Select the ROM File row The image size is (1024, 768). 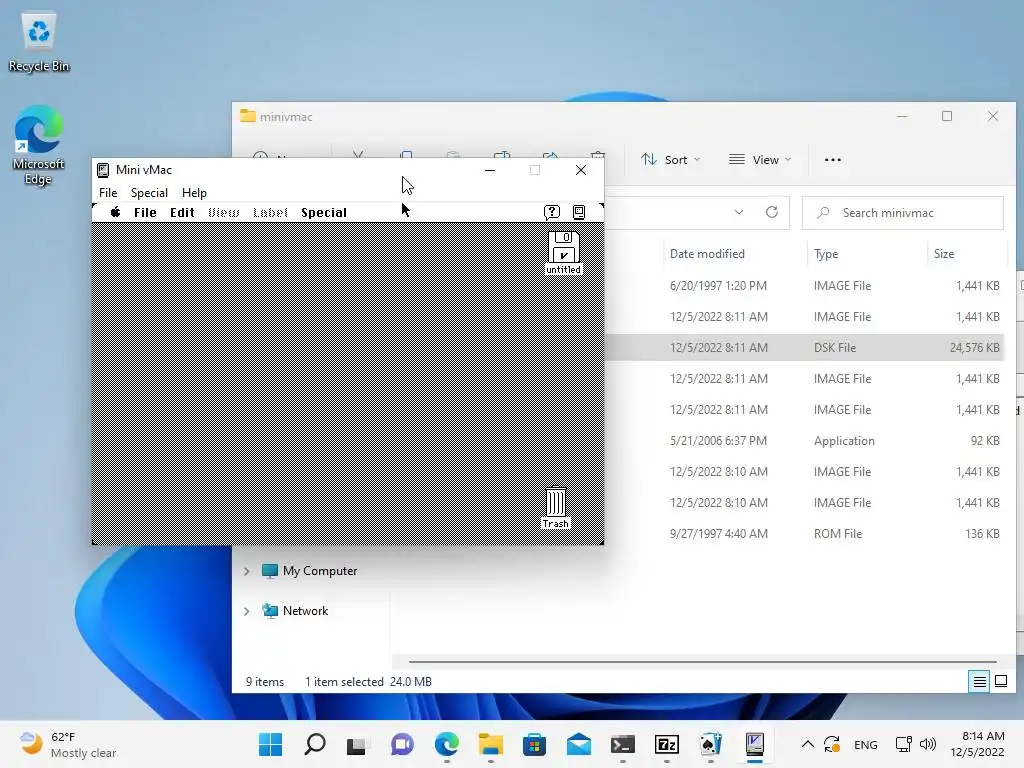(x=804, y=534)
